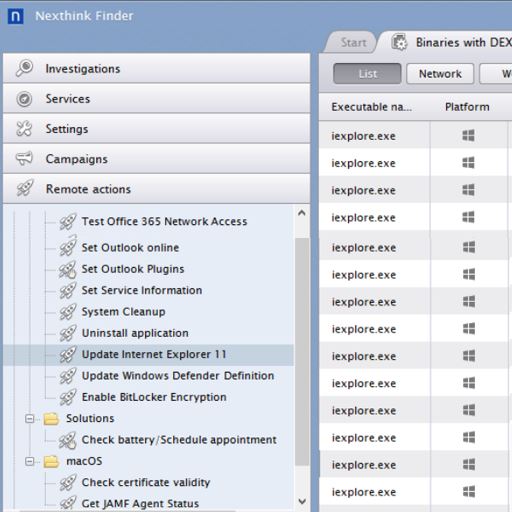Open the Campaigns section
The height and width of the screenshot is (512, 512).
pyautogui.click(x=156, y=159)
